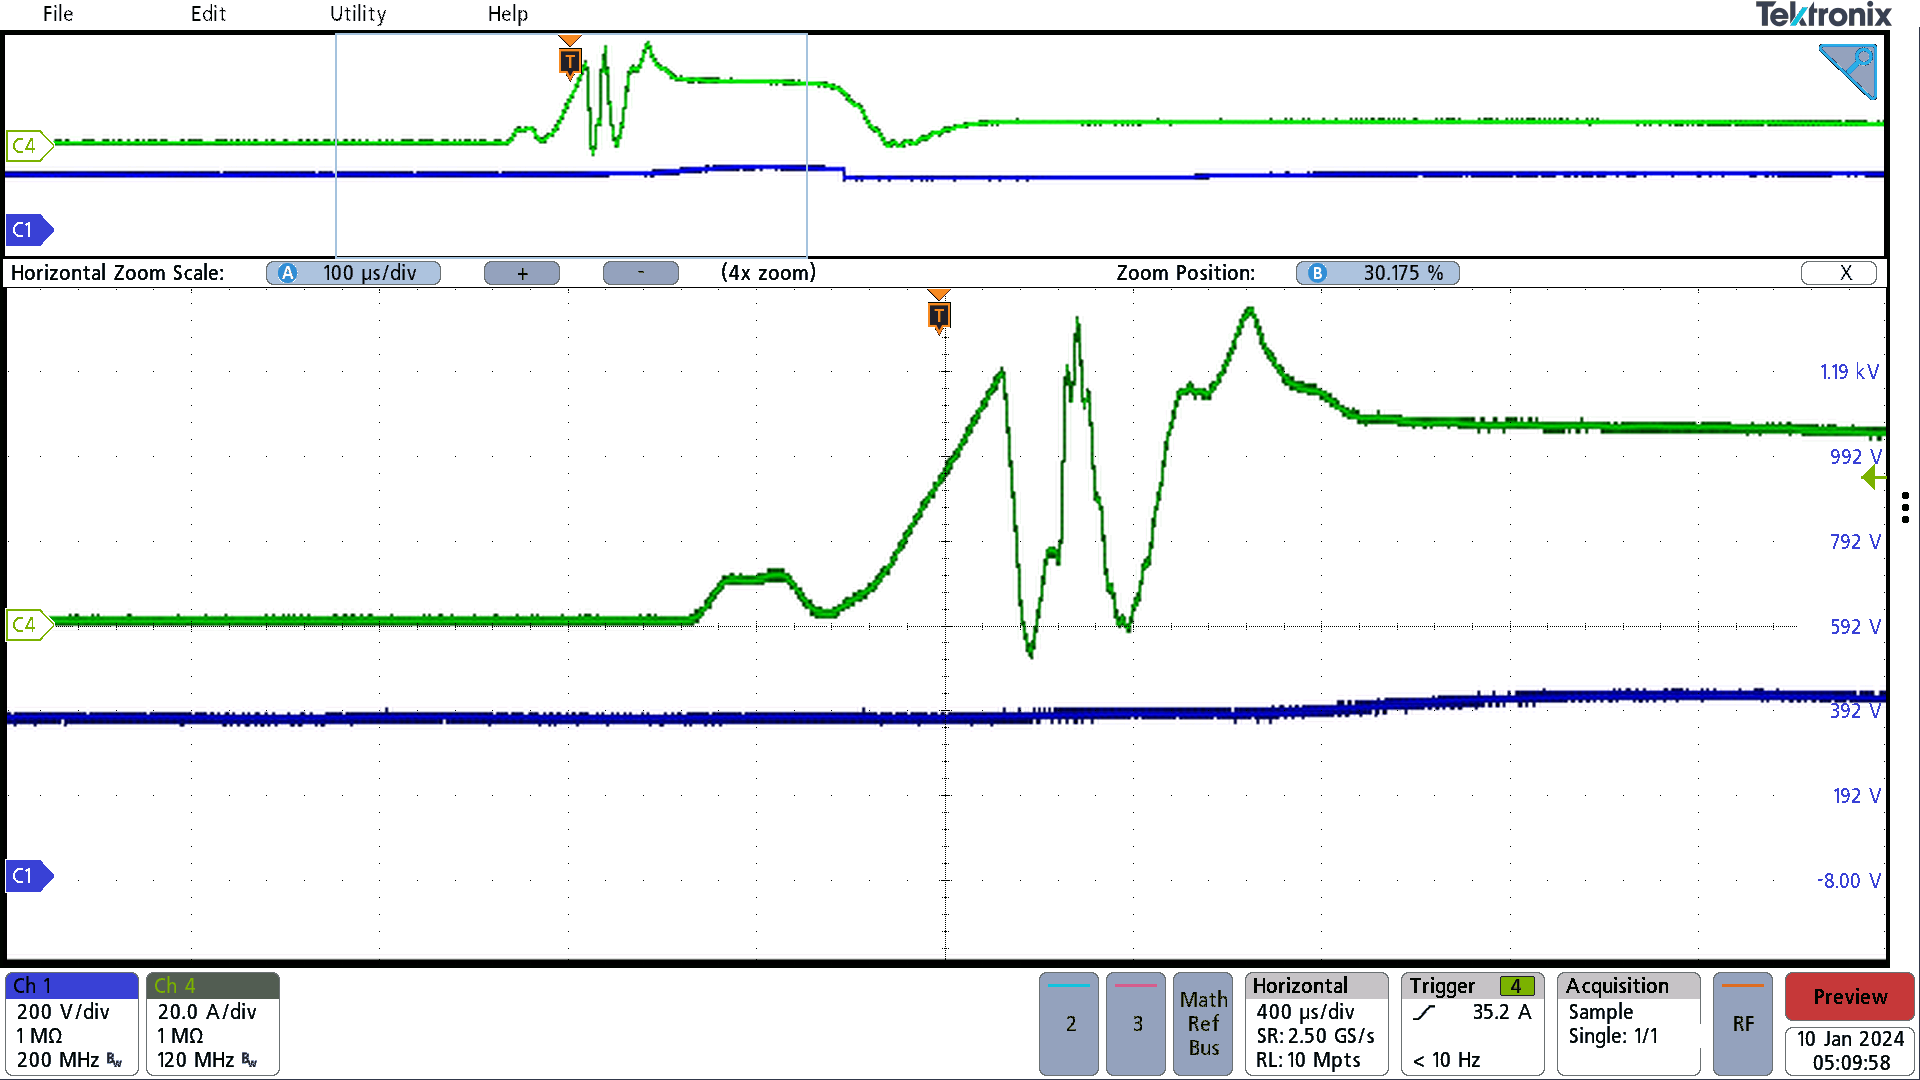Click the (4x zoom) label
Viewport: 1920px width, 1080px height.
tap(768, 273)
